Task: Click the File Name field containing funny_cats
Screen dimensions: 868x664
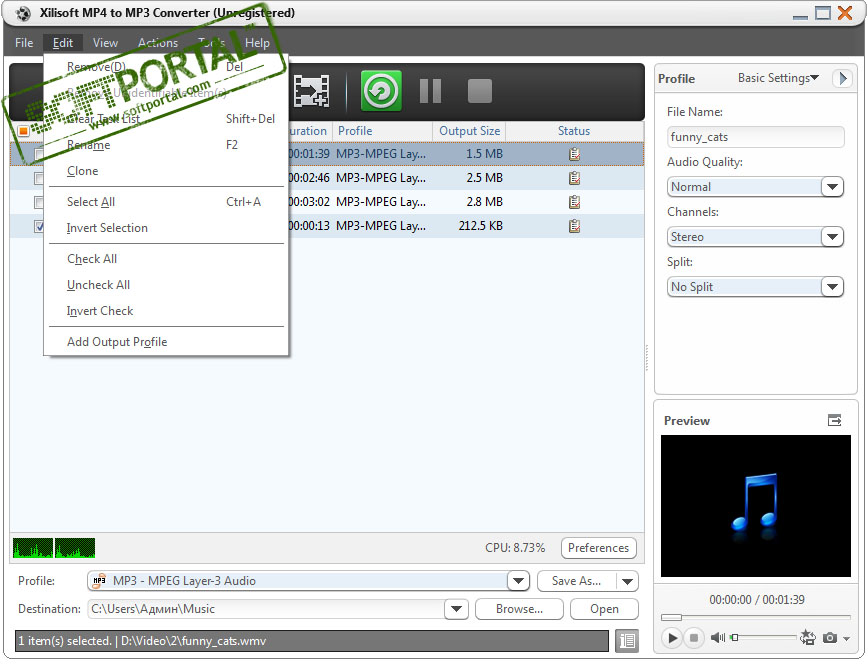Action: (x=756, y=137)
